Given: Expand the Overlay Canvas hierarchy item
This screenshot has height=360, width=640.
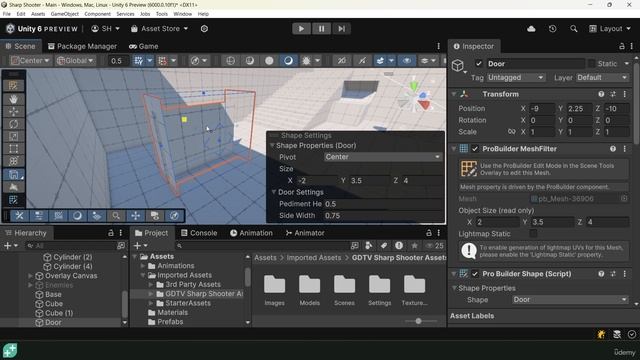Looking at the screenshot, I should [x=30, y=276].
